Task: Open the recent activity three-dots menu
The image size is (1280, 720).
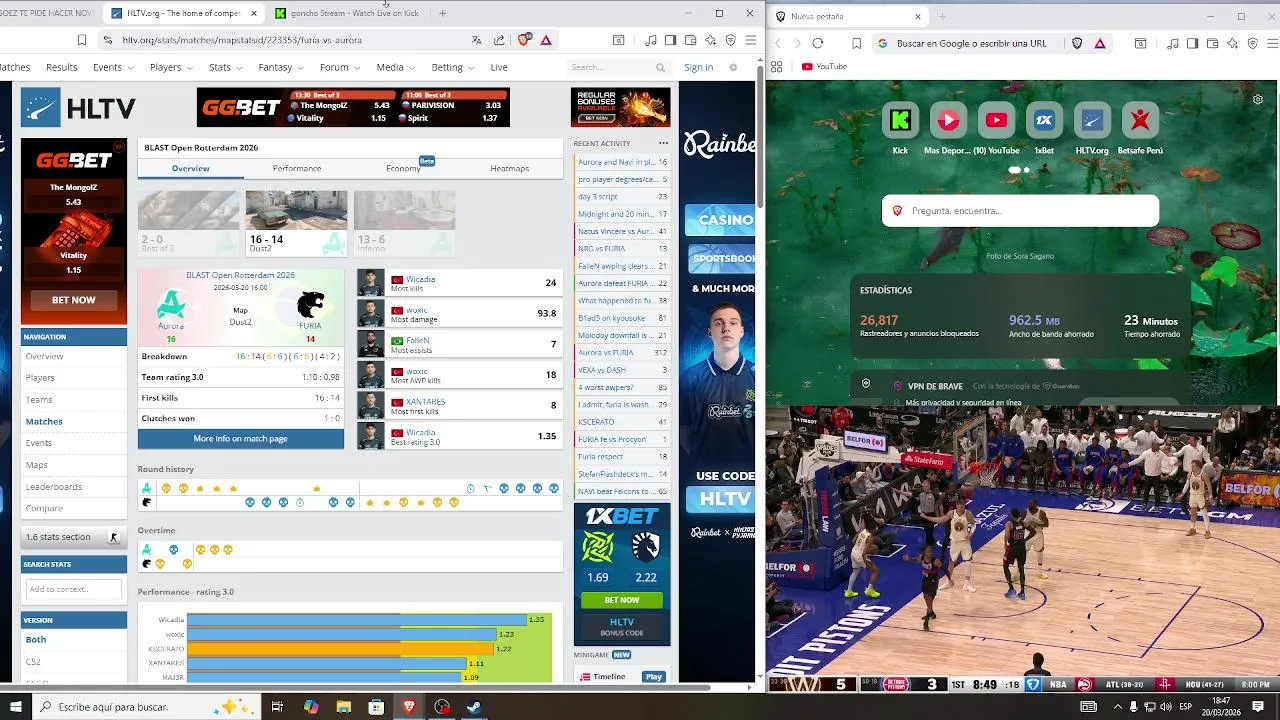Action: (x=663, y=143)
